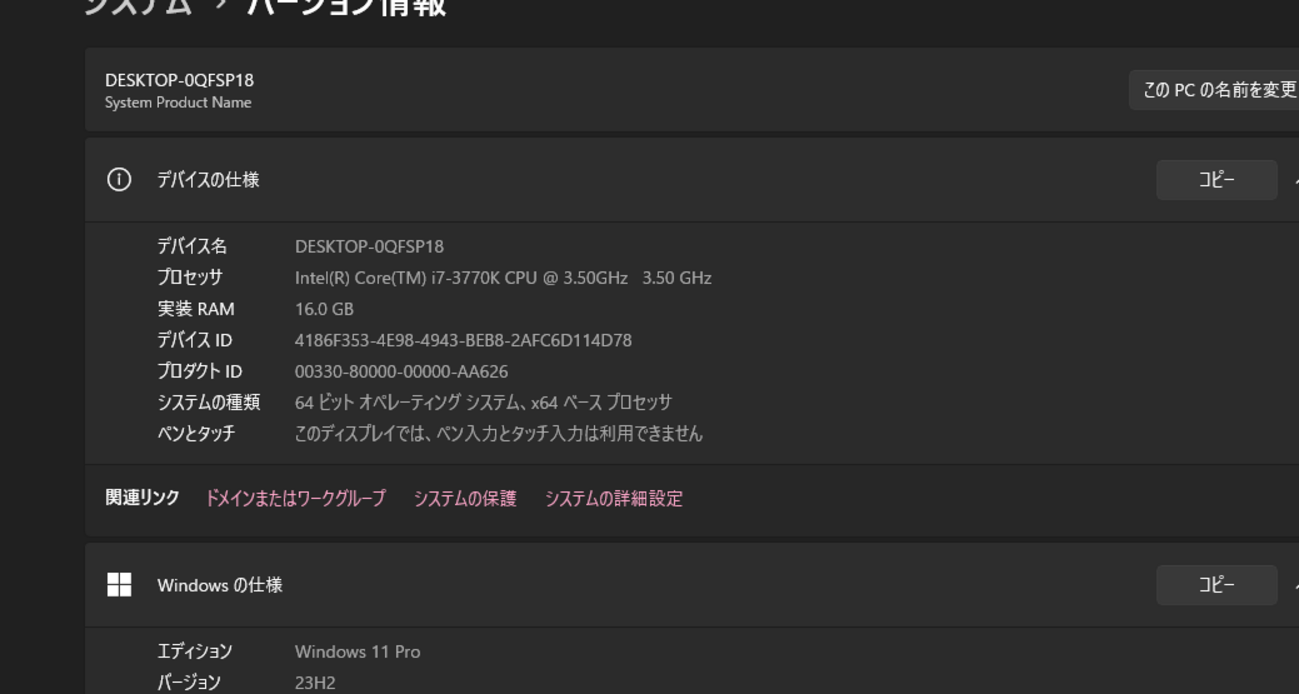Viewport: 1299px width, 694px height.
Task: Select the version value 23H2
Action: point(315,683)
